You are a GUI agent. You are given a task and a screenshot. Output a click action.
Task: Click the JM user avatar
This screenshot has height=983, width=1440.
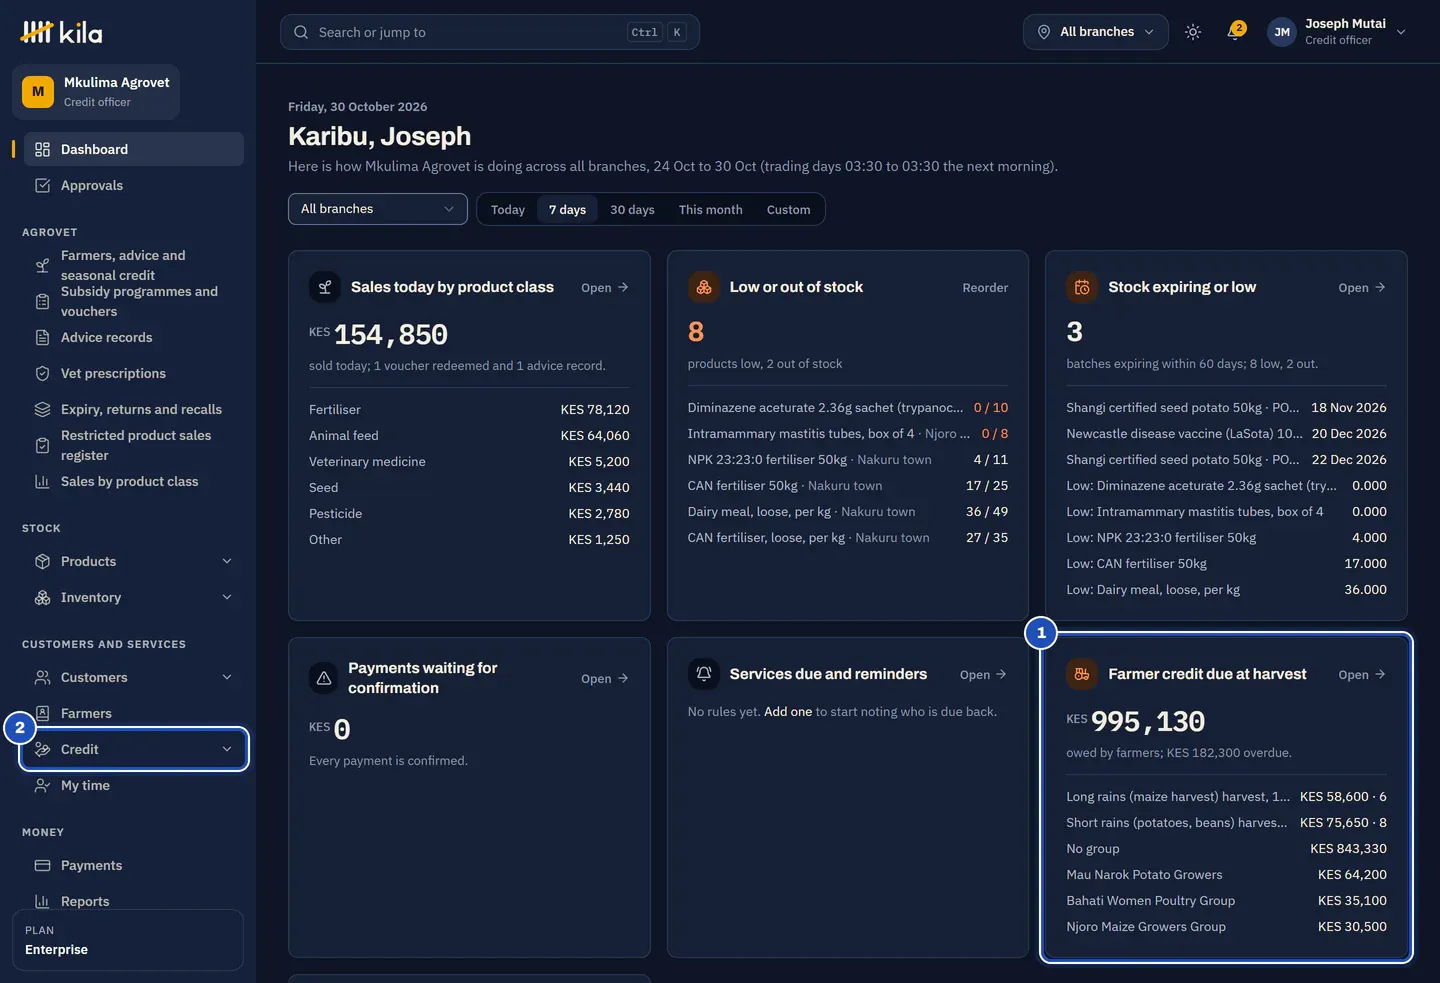(x=1282, y=32)
